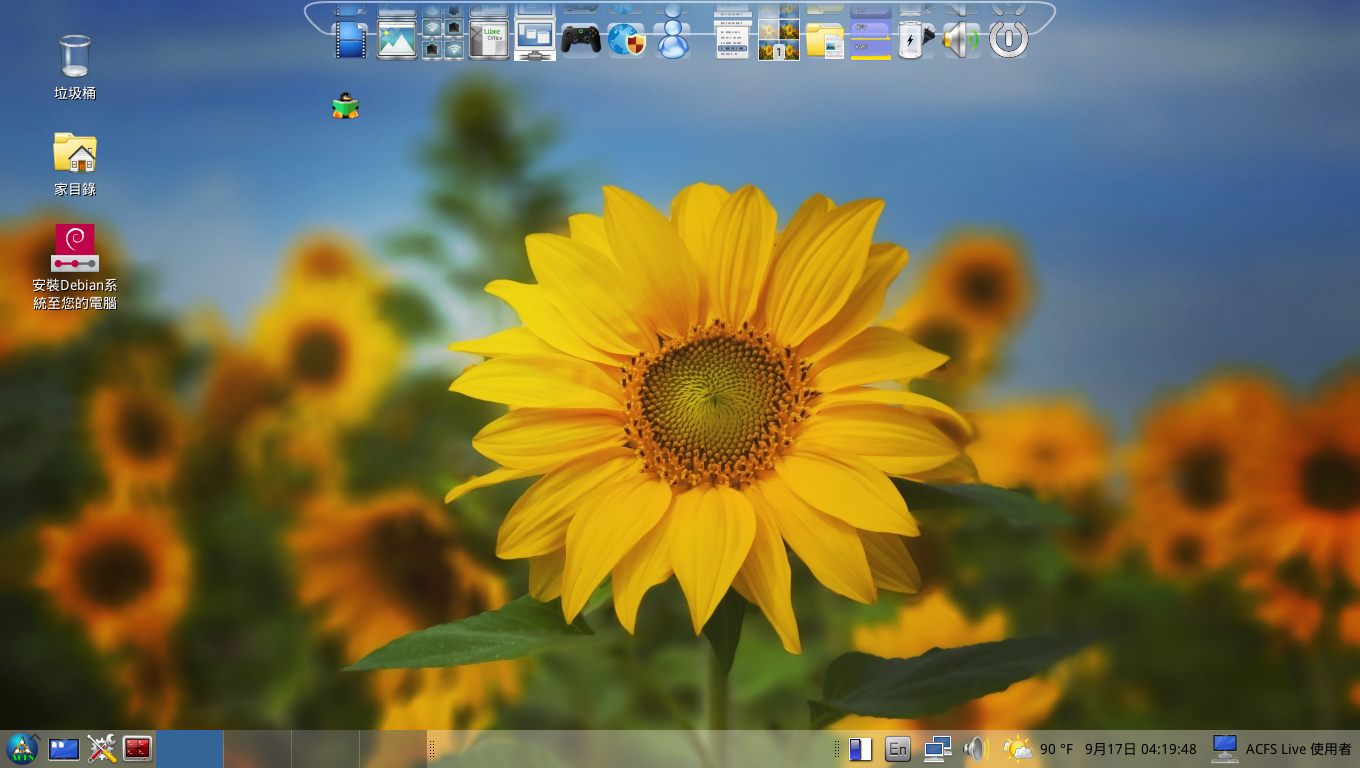This screenshot has height=768, width=1360.
Task: Open the video film strip launcher in dock
Action: pos(350,40)
